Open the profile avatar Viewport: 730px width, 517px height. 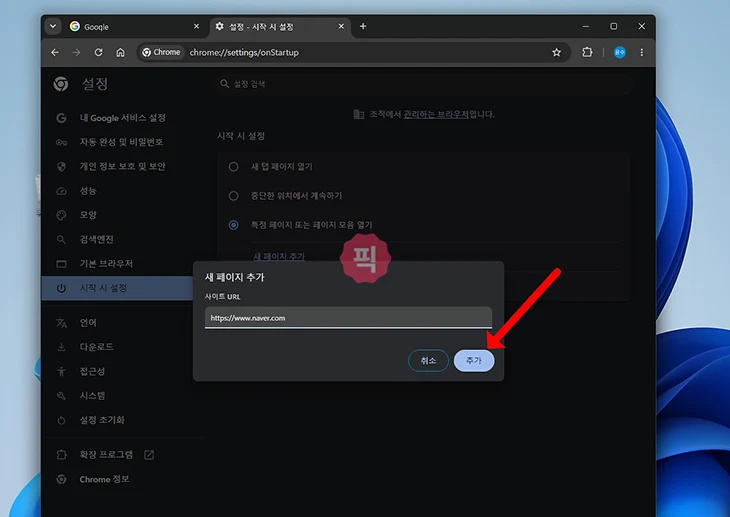(620, 52)
